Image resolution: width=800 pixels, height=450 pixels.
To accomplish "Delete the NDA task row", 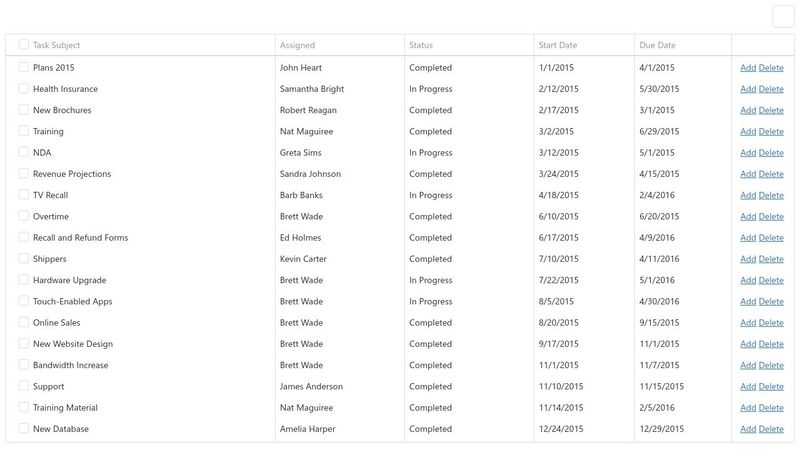I will coord(771,153).
